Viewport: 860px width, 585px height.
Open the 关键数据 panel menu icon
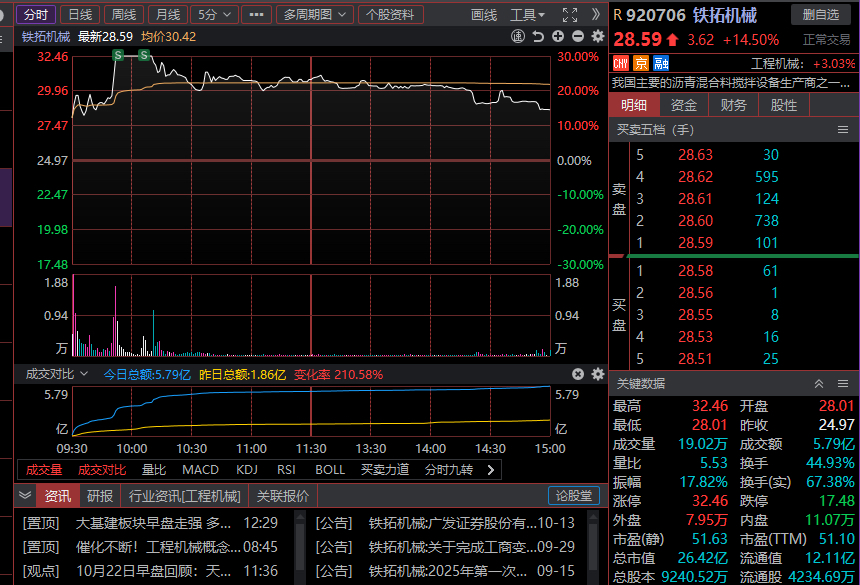pos(843,383)
